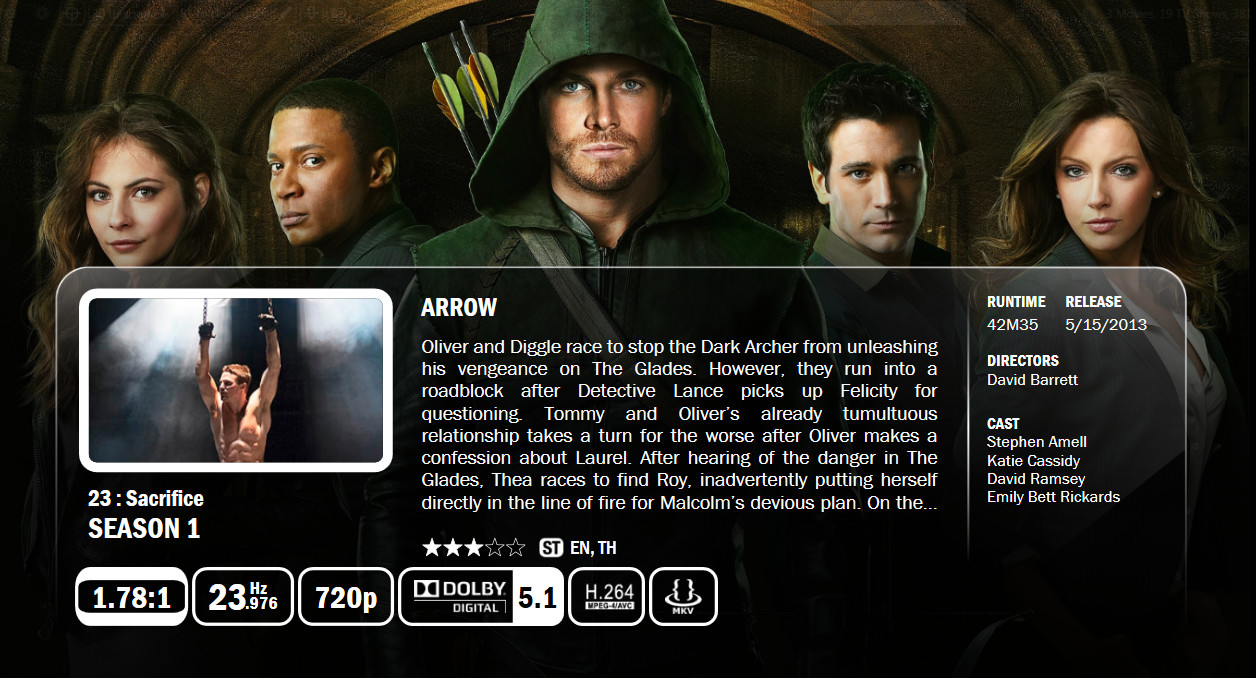The height and width of the screenshot is (678, 1256).
Task: Click director David Barrett
Action: [1032, 380]
